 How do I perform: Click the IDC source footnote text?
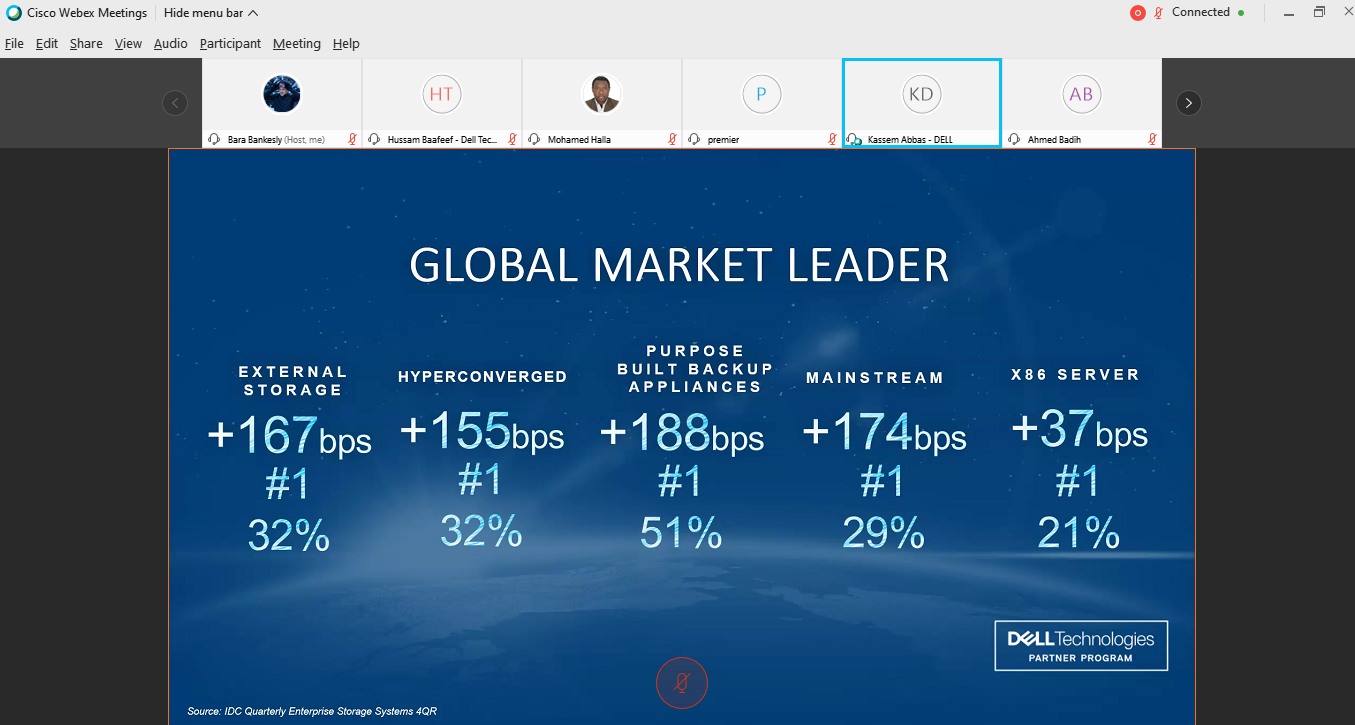(312, 711)
